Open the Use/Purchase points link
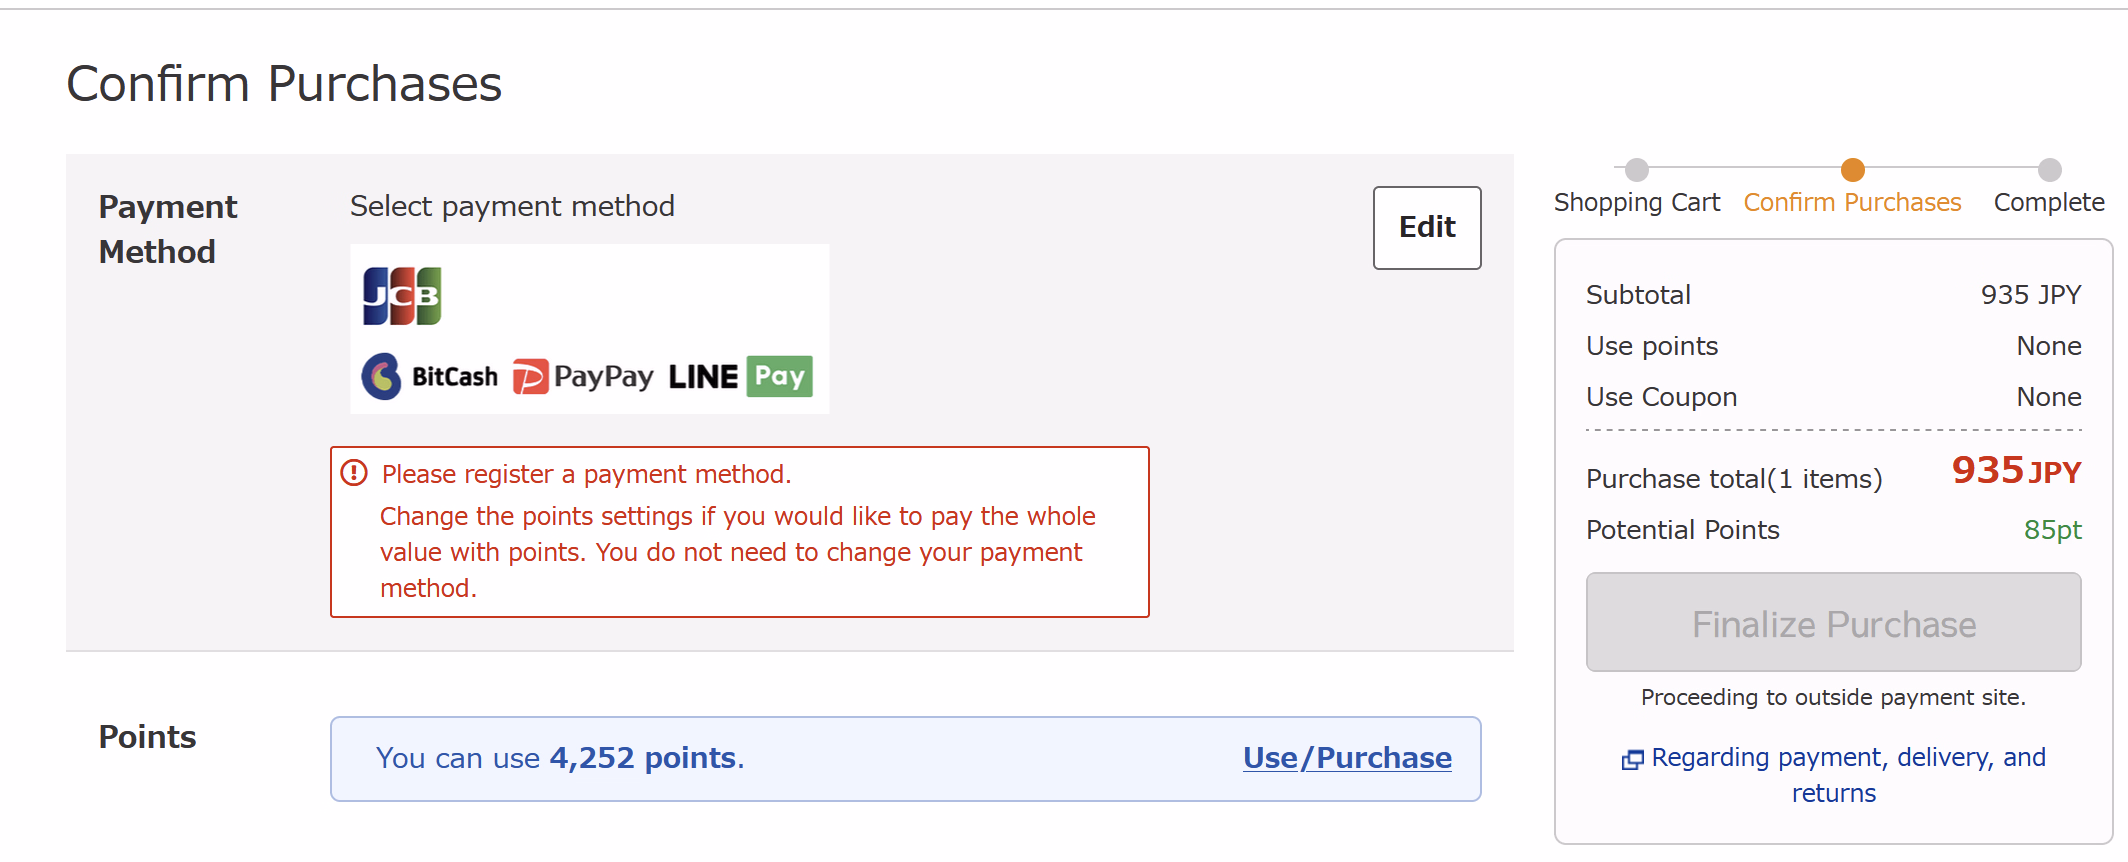 [x=1347, y=758]
